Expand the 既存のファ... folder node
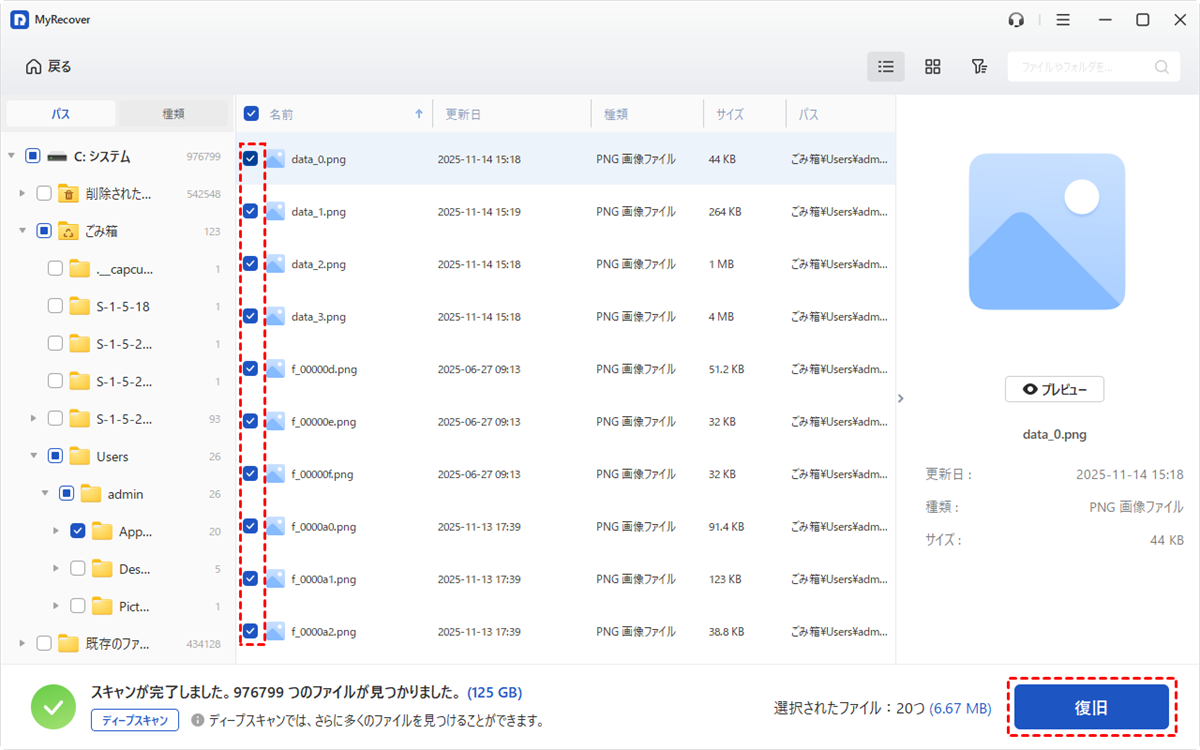This screenshot has width=1200, height=750. tap(22, 644)
